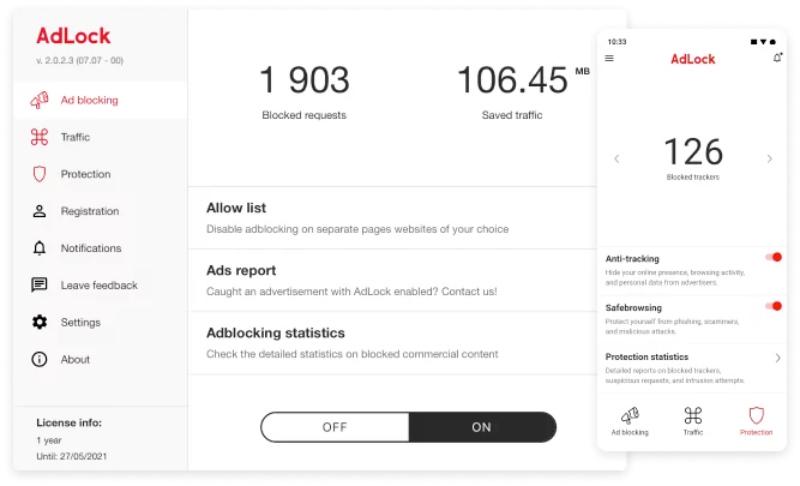The image size is (800, 486).
Task: Select the mobile Ad blocking tab
Action: (x=630, y=420)
